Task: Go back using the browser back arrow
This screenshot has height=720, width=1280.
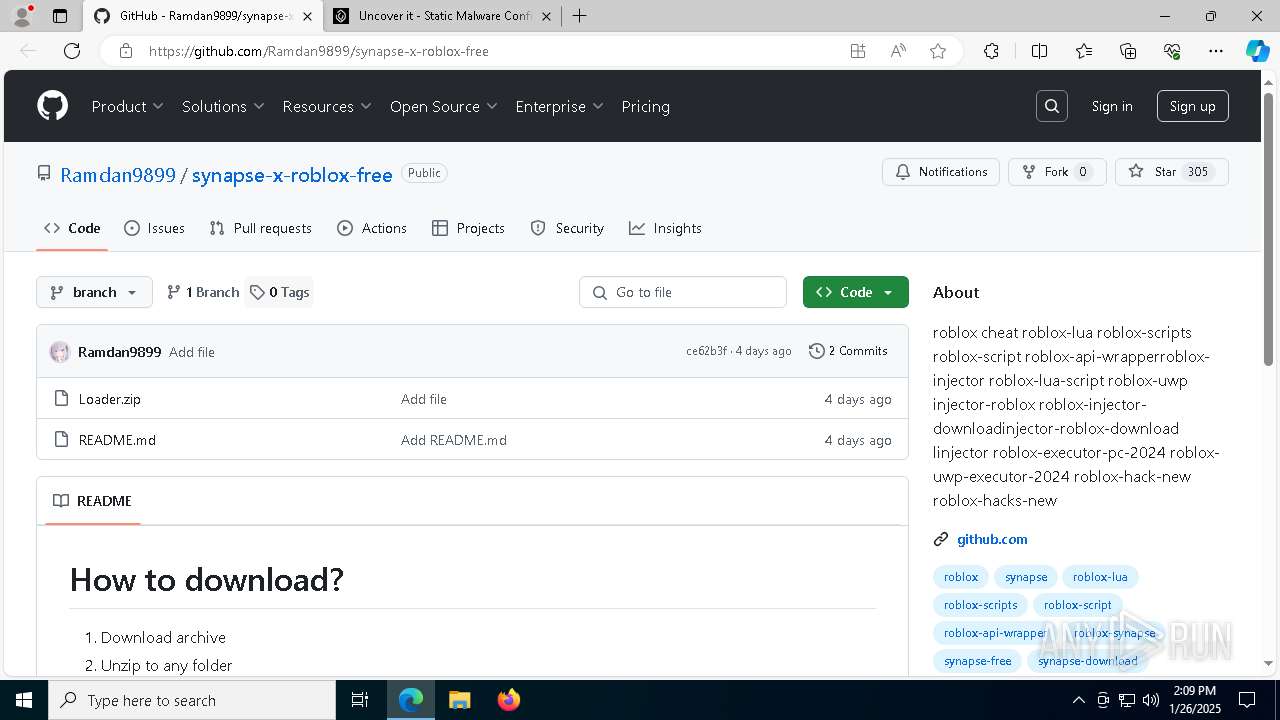Action: pos(28,51)
